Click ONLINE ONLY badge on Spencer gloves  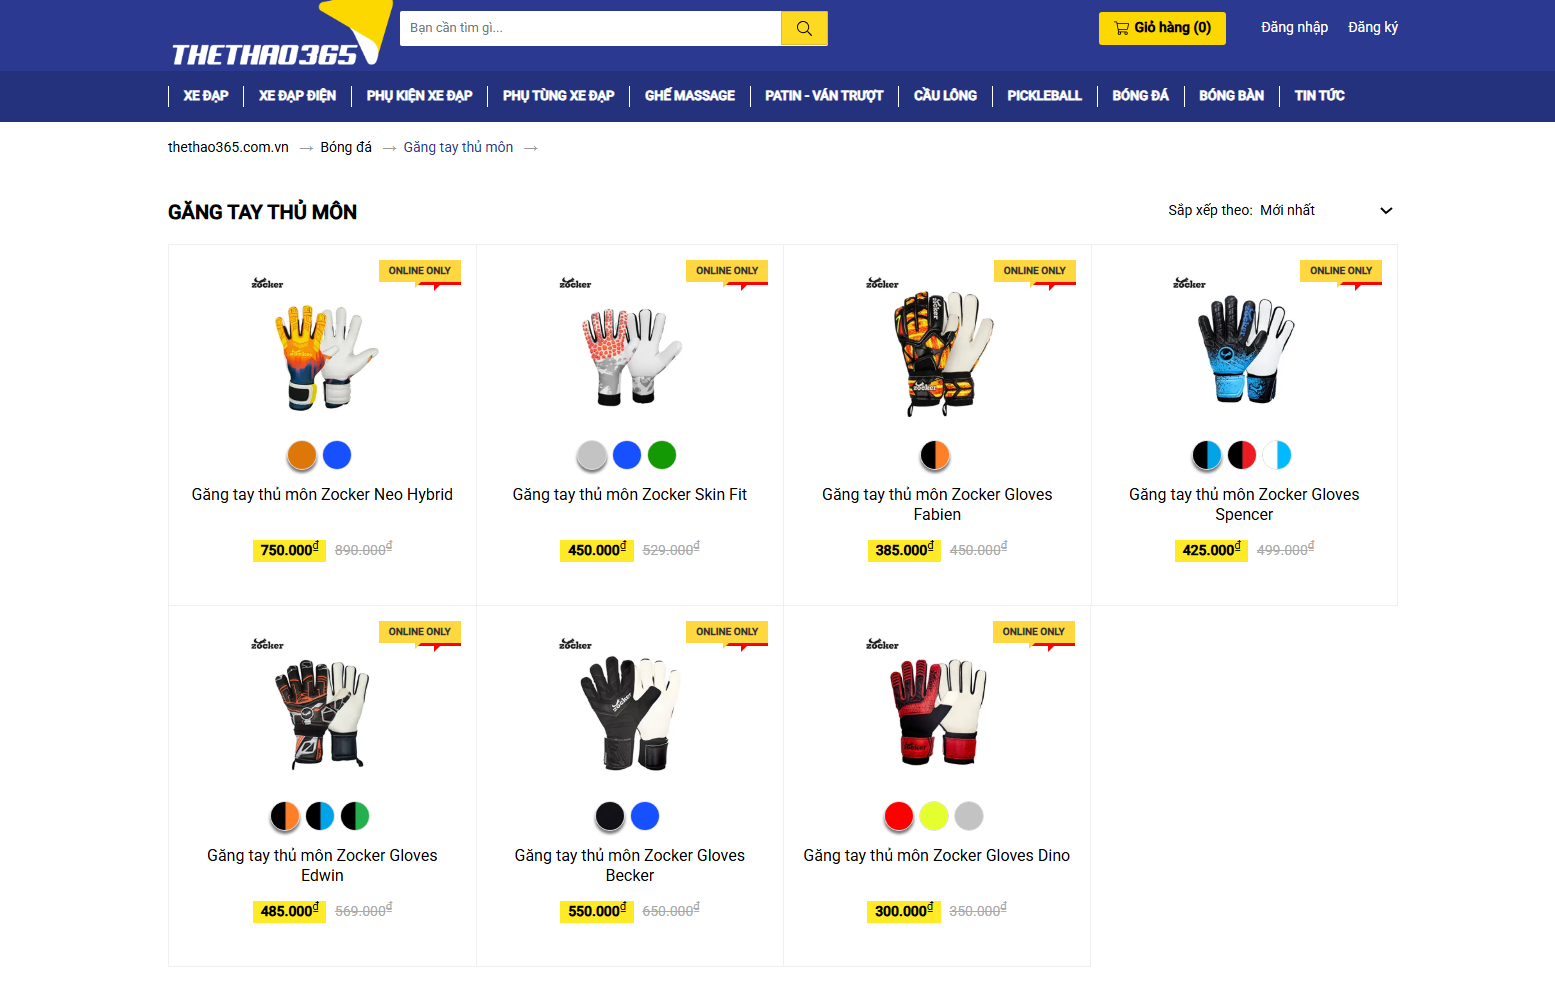[1341, 271]
